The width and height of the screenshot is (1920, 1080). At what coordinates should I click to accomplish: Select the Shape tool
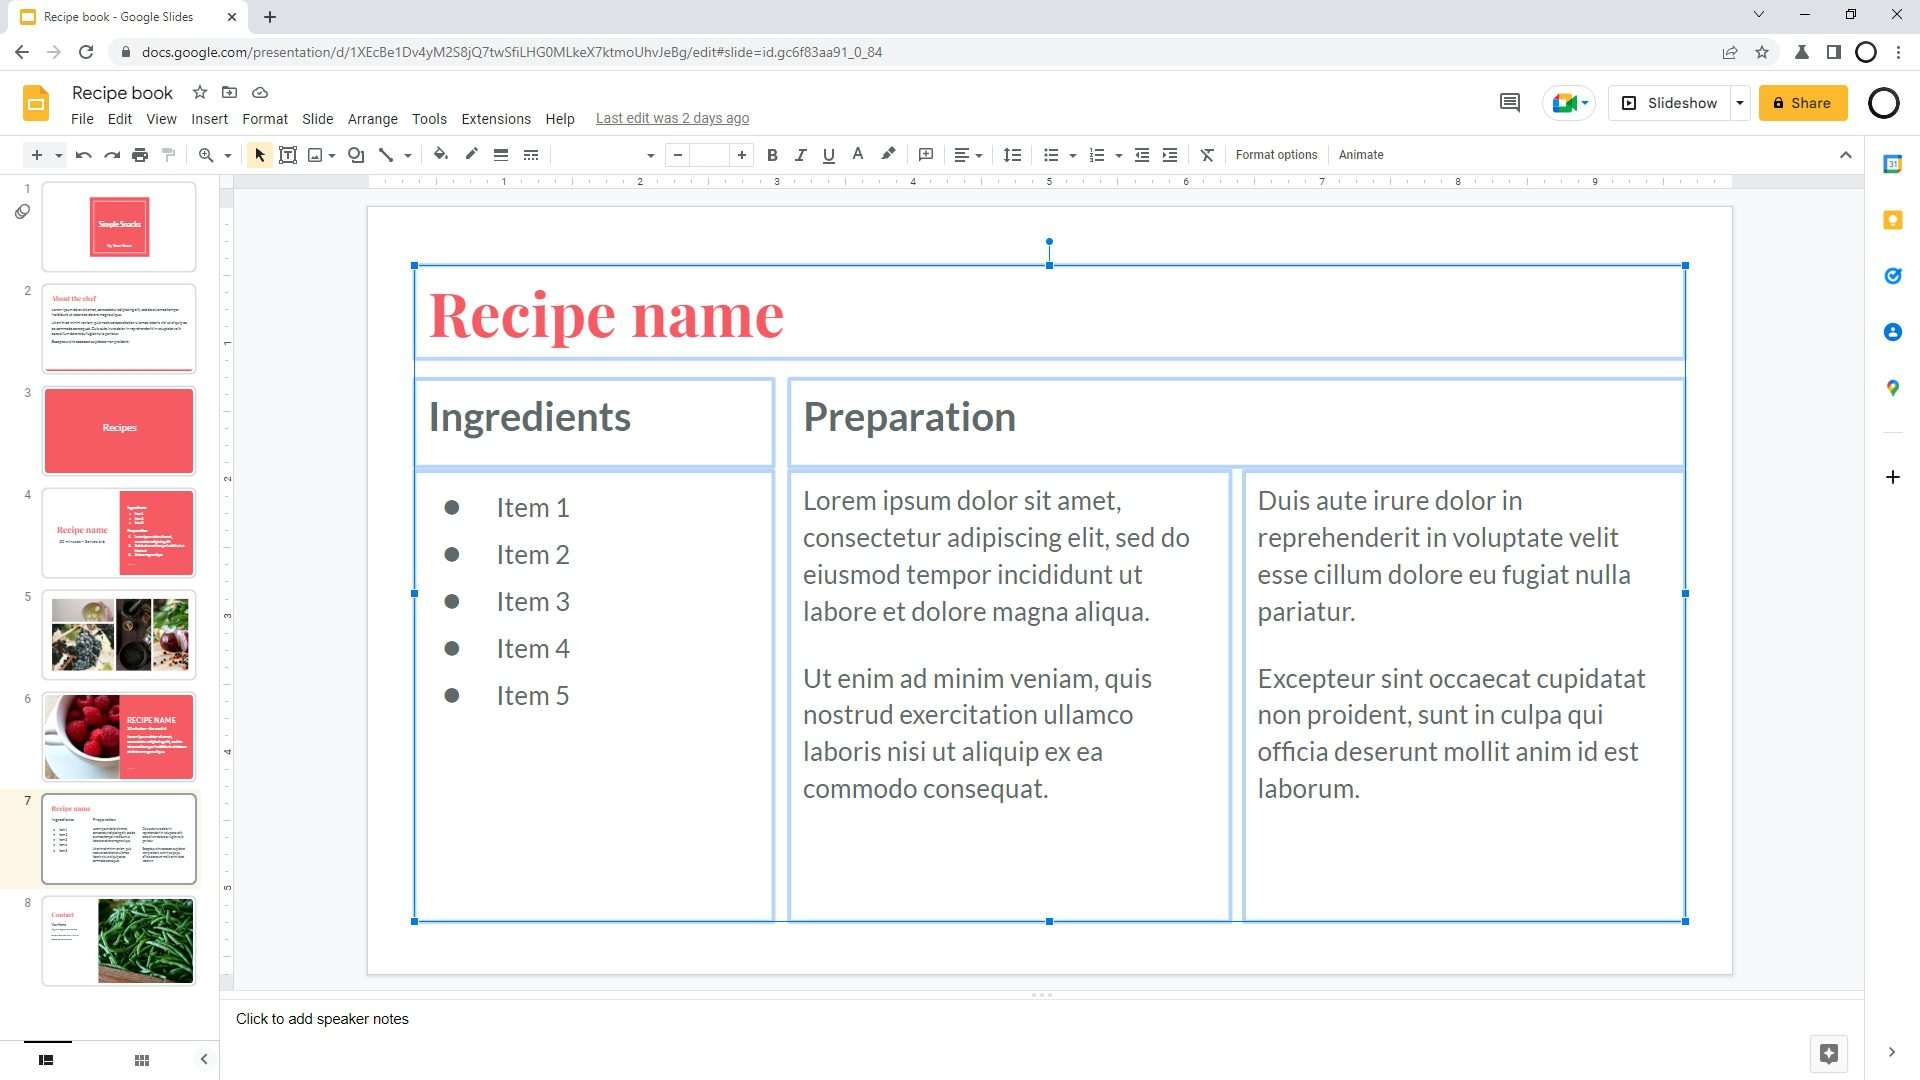click(355, 155)
